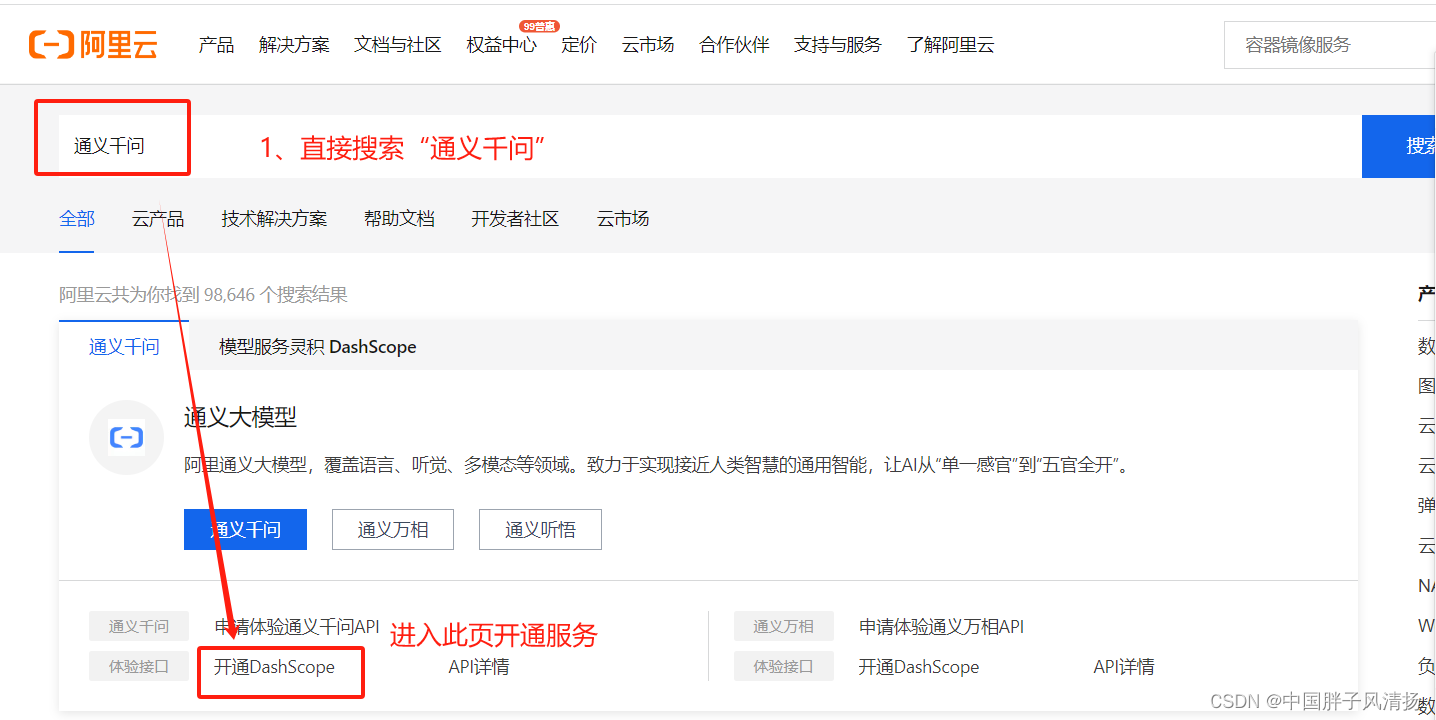
Task: Open 权益中心 in top navigation
Action: point(501,45)
